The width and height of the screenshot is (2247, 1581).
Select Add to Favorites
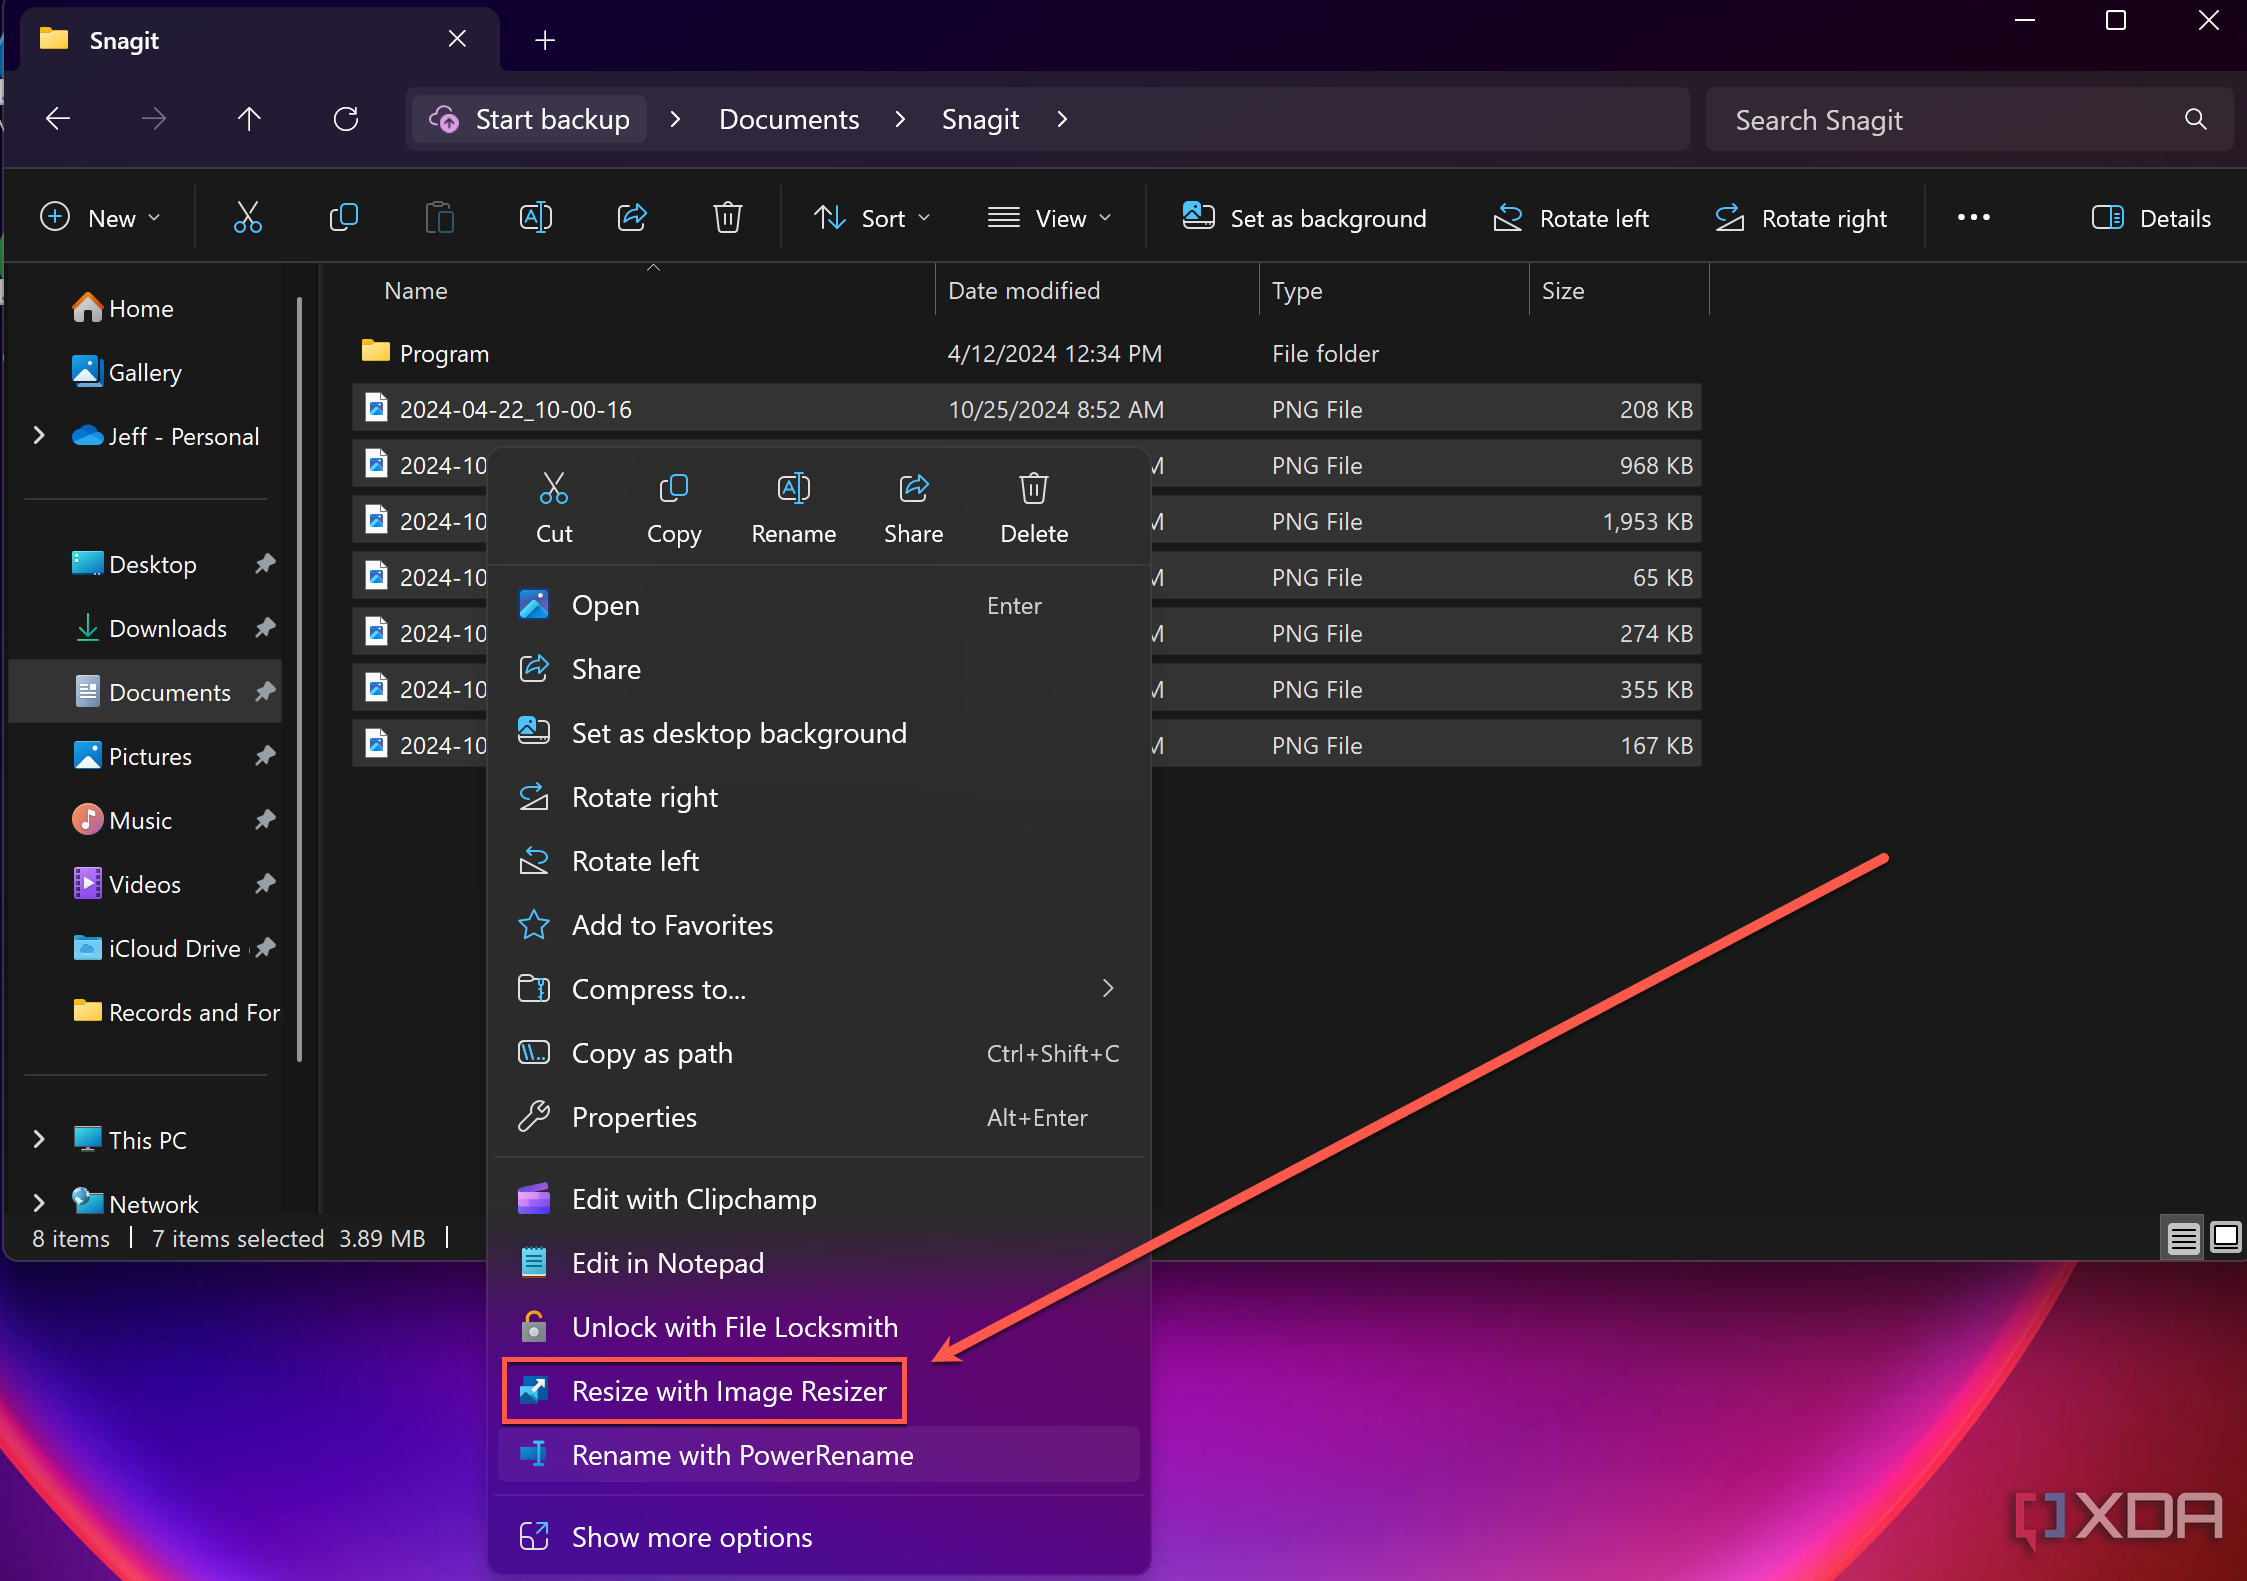pyautogui.click(x=818, y=925)
